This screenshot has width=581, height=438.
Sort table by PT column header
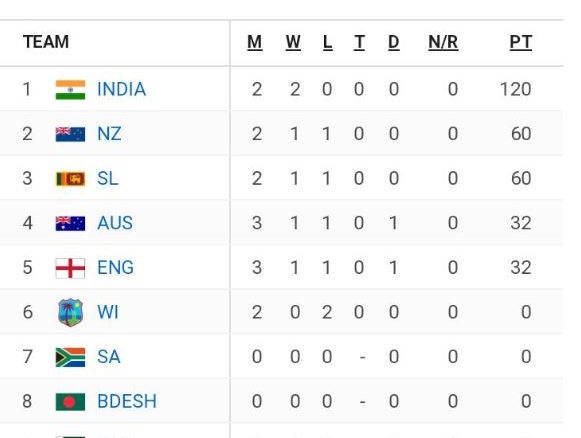(521, 42)
